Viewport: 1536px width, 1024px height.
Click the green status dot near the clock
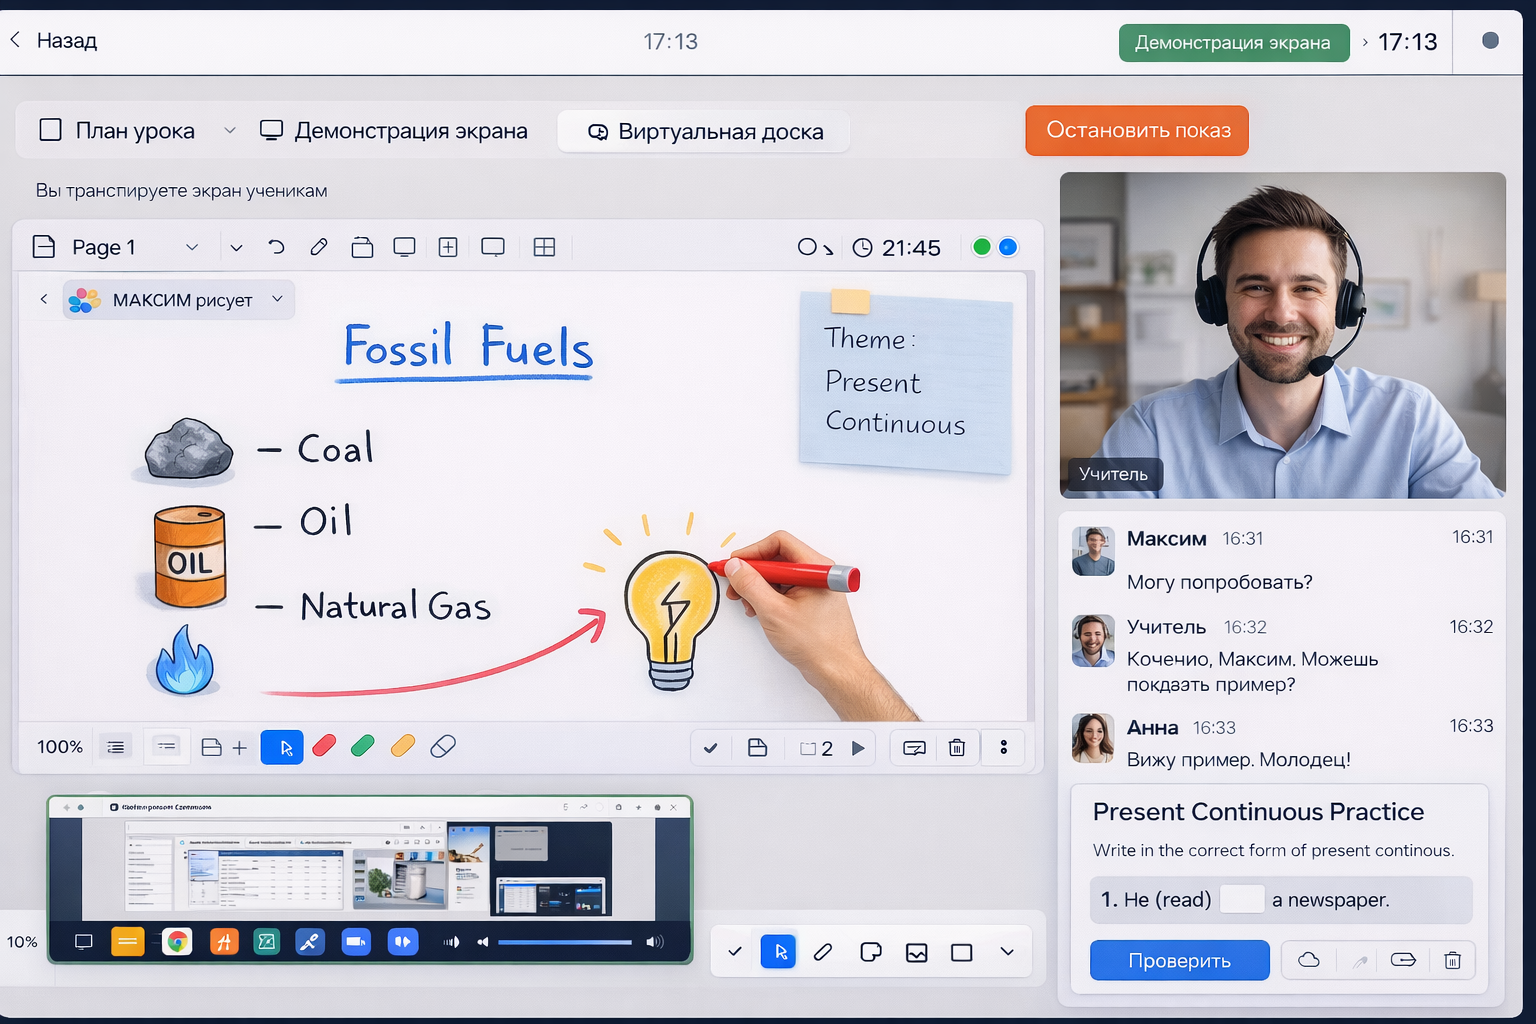(x=982, y=247)
